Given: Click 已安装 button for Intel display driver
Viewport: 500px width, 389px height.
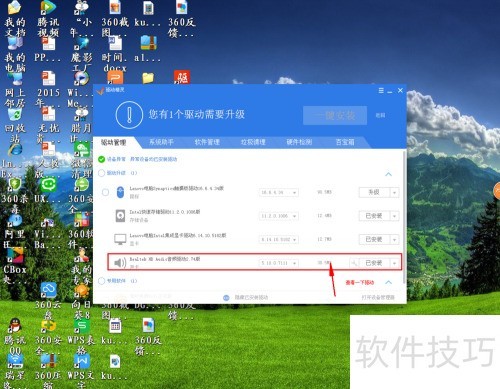Looking at the screenshot, I should point(375,239).
